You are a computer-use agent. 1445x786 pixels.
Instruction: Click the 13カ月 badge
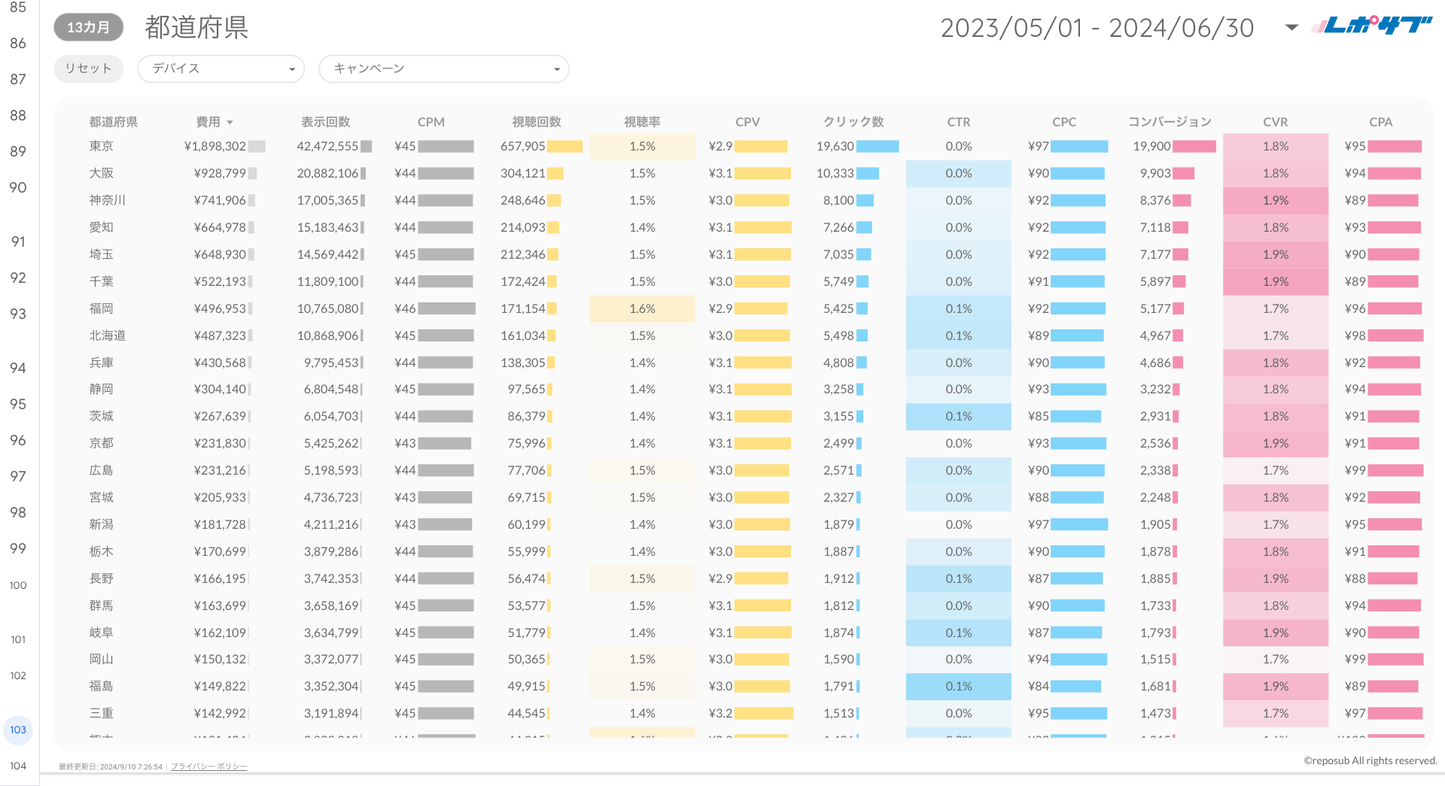pyautogui.click(x=88, y=28)
